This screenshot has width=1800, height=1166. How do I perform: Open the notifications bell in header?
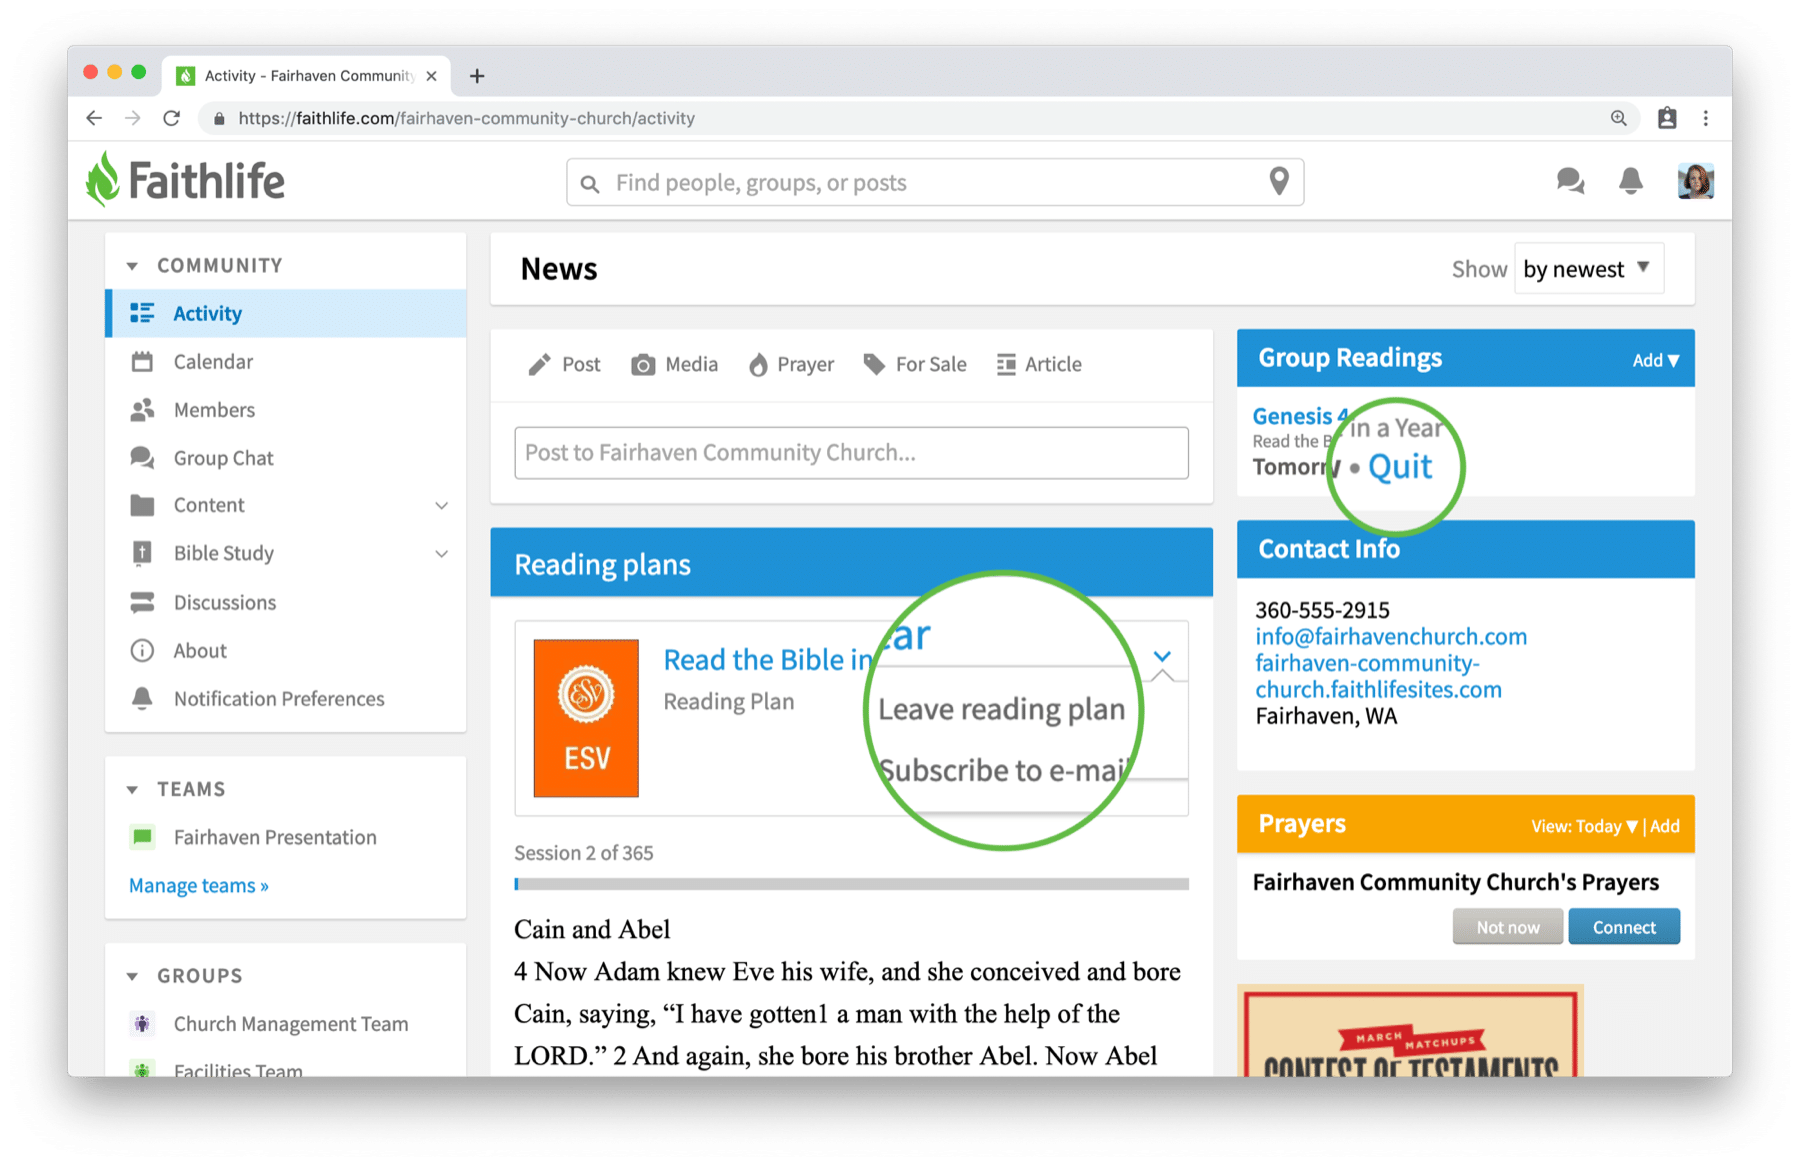tap(1630, 181)
